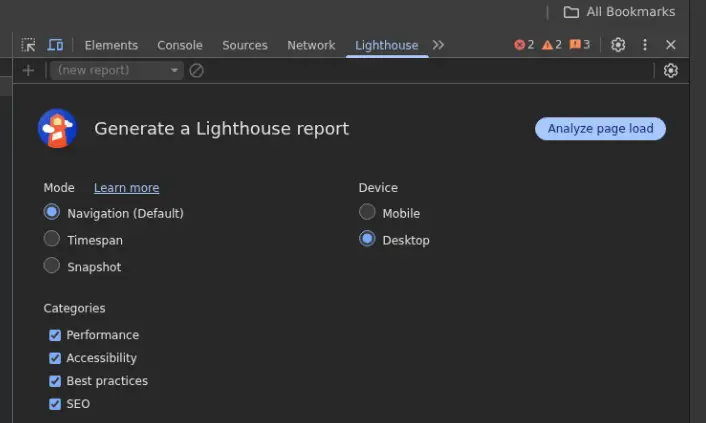Toggle the Best practices checkbox
This screenshot has width=706, height=423.
click(x=55, y=381)
